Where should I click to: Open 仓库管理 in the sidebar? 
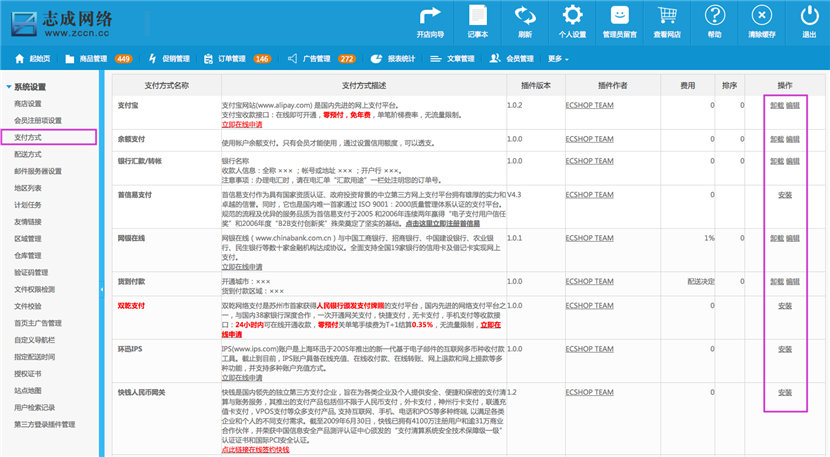[28, 256]
